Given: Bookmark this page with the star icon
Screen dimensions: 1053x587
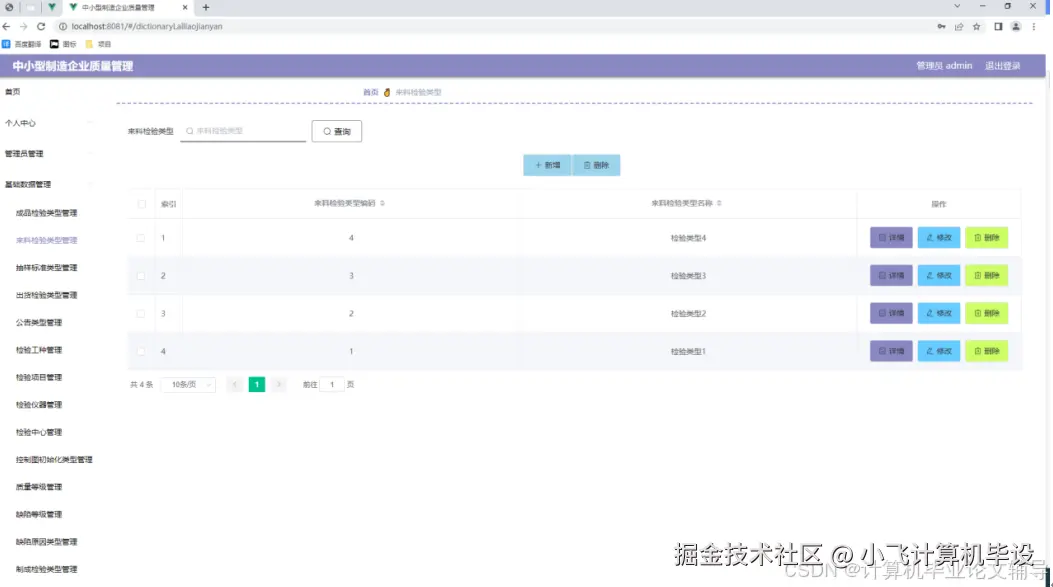Looking at the screenshot, I should tap(976, 26).
